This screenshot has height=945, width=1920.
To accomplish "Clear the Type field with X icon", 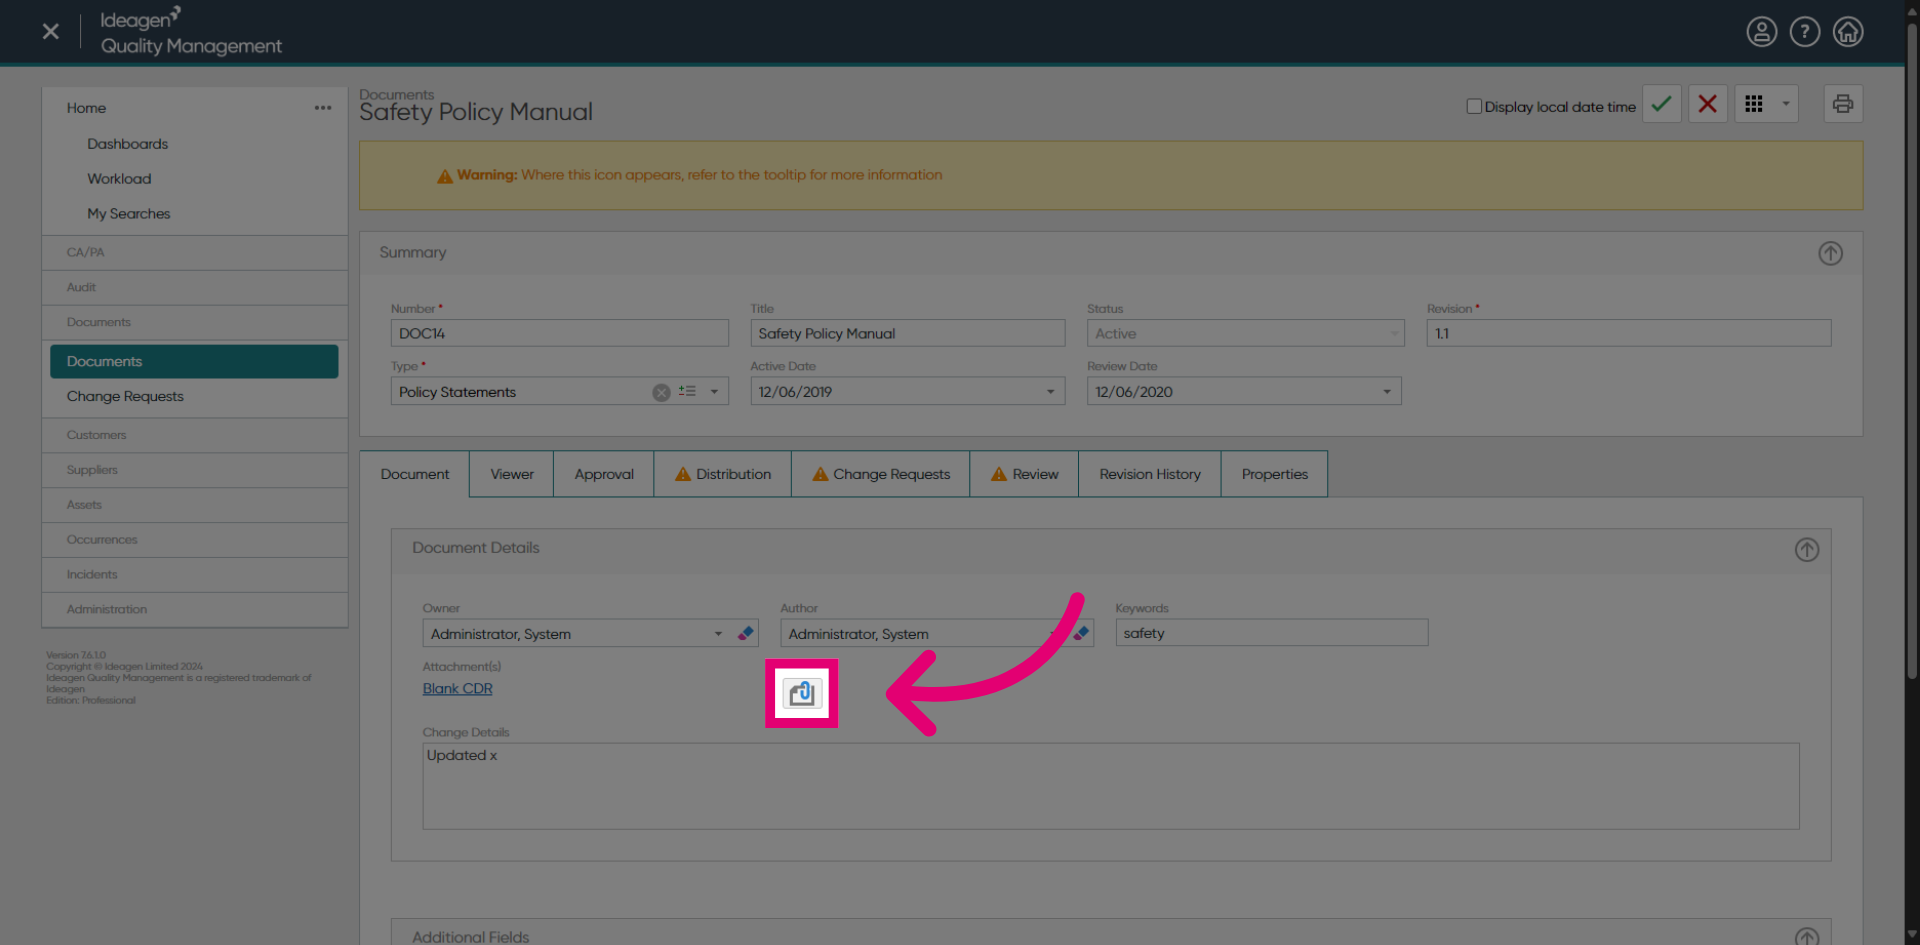I will coord(661,392).
